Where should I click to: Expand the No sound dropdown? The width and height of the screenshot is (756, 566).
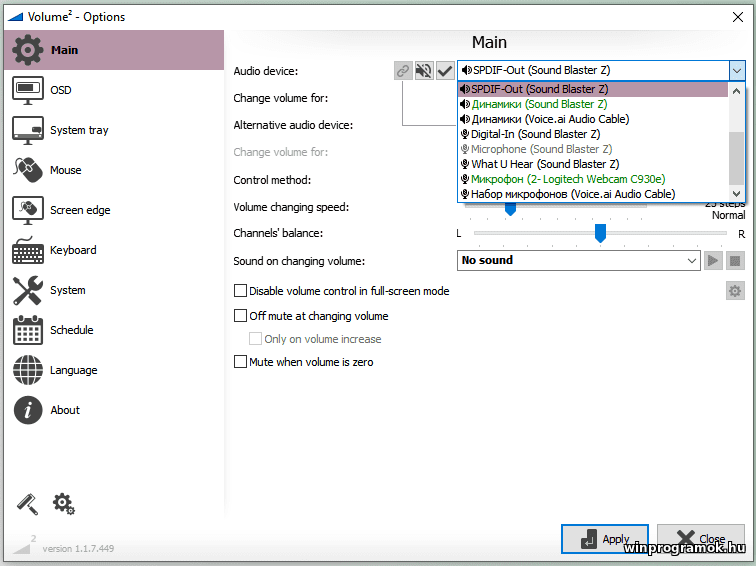tap(692, 261)
